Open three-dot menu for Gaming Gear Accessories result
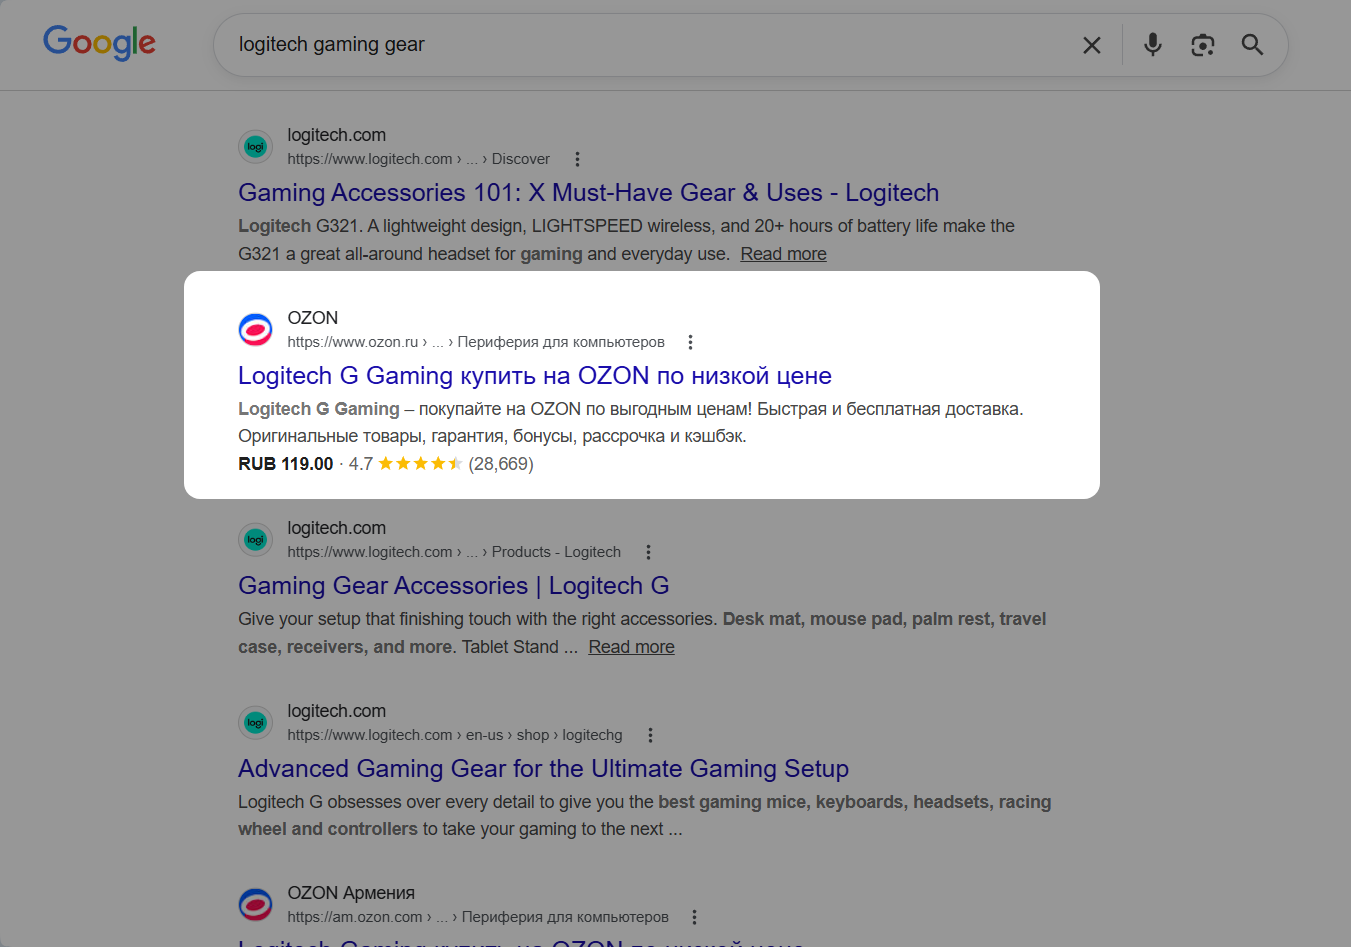The image size is (1351, 947). pos(648,552)
